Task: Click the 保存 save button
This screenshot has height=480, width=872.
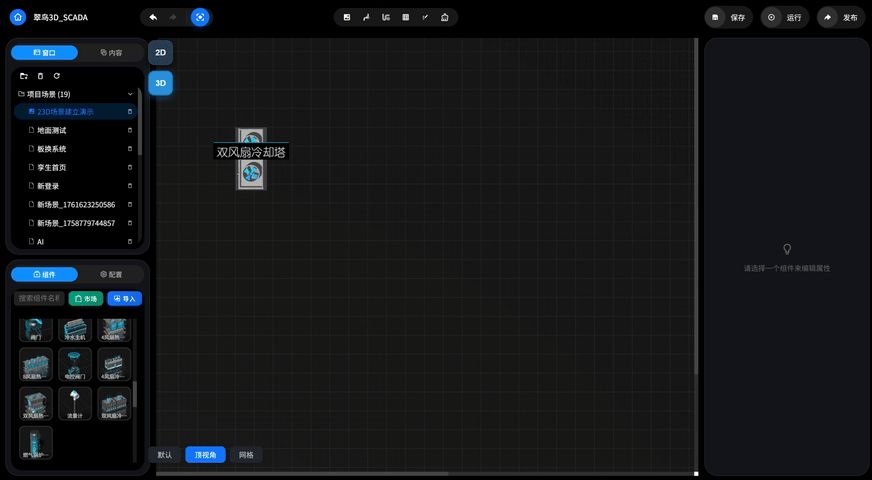Action: [729, 17]
